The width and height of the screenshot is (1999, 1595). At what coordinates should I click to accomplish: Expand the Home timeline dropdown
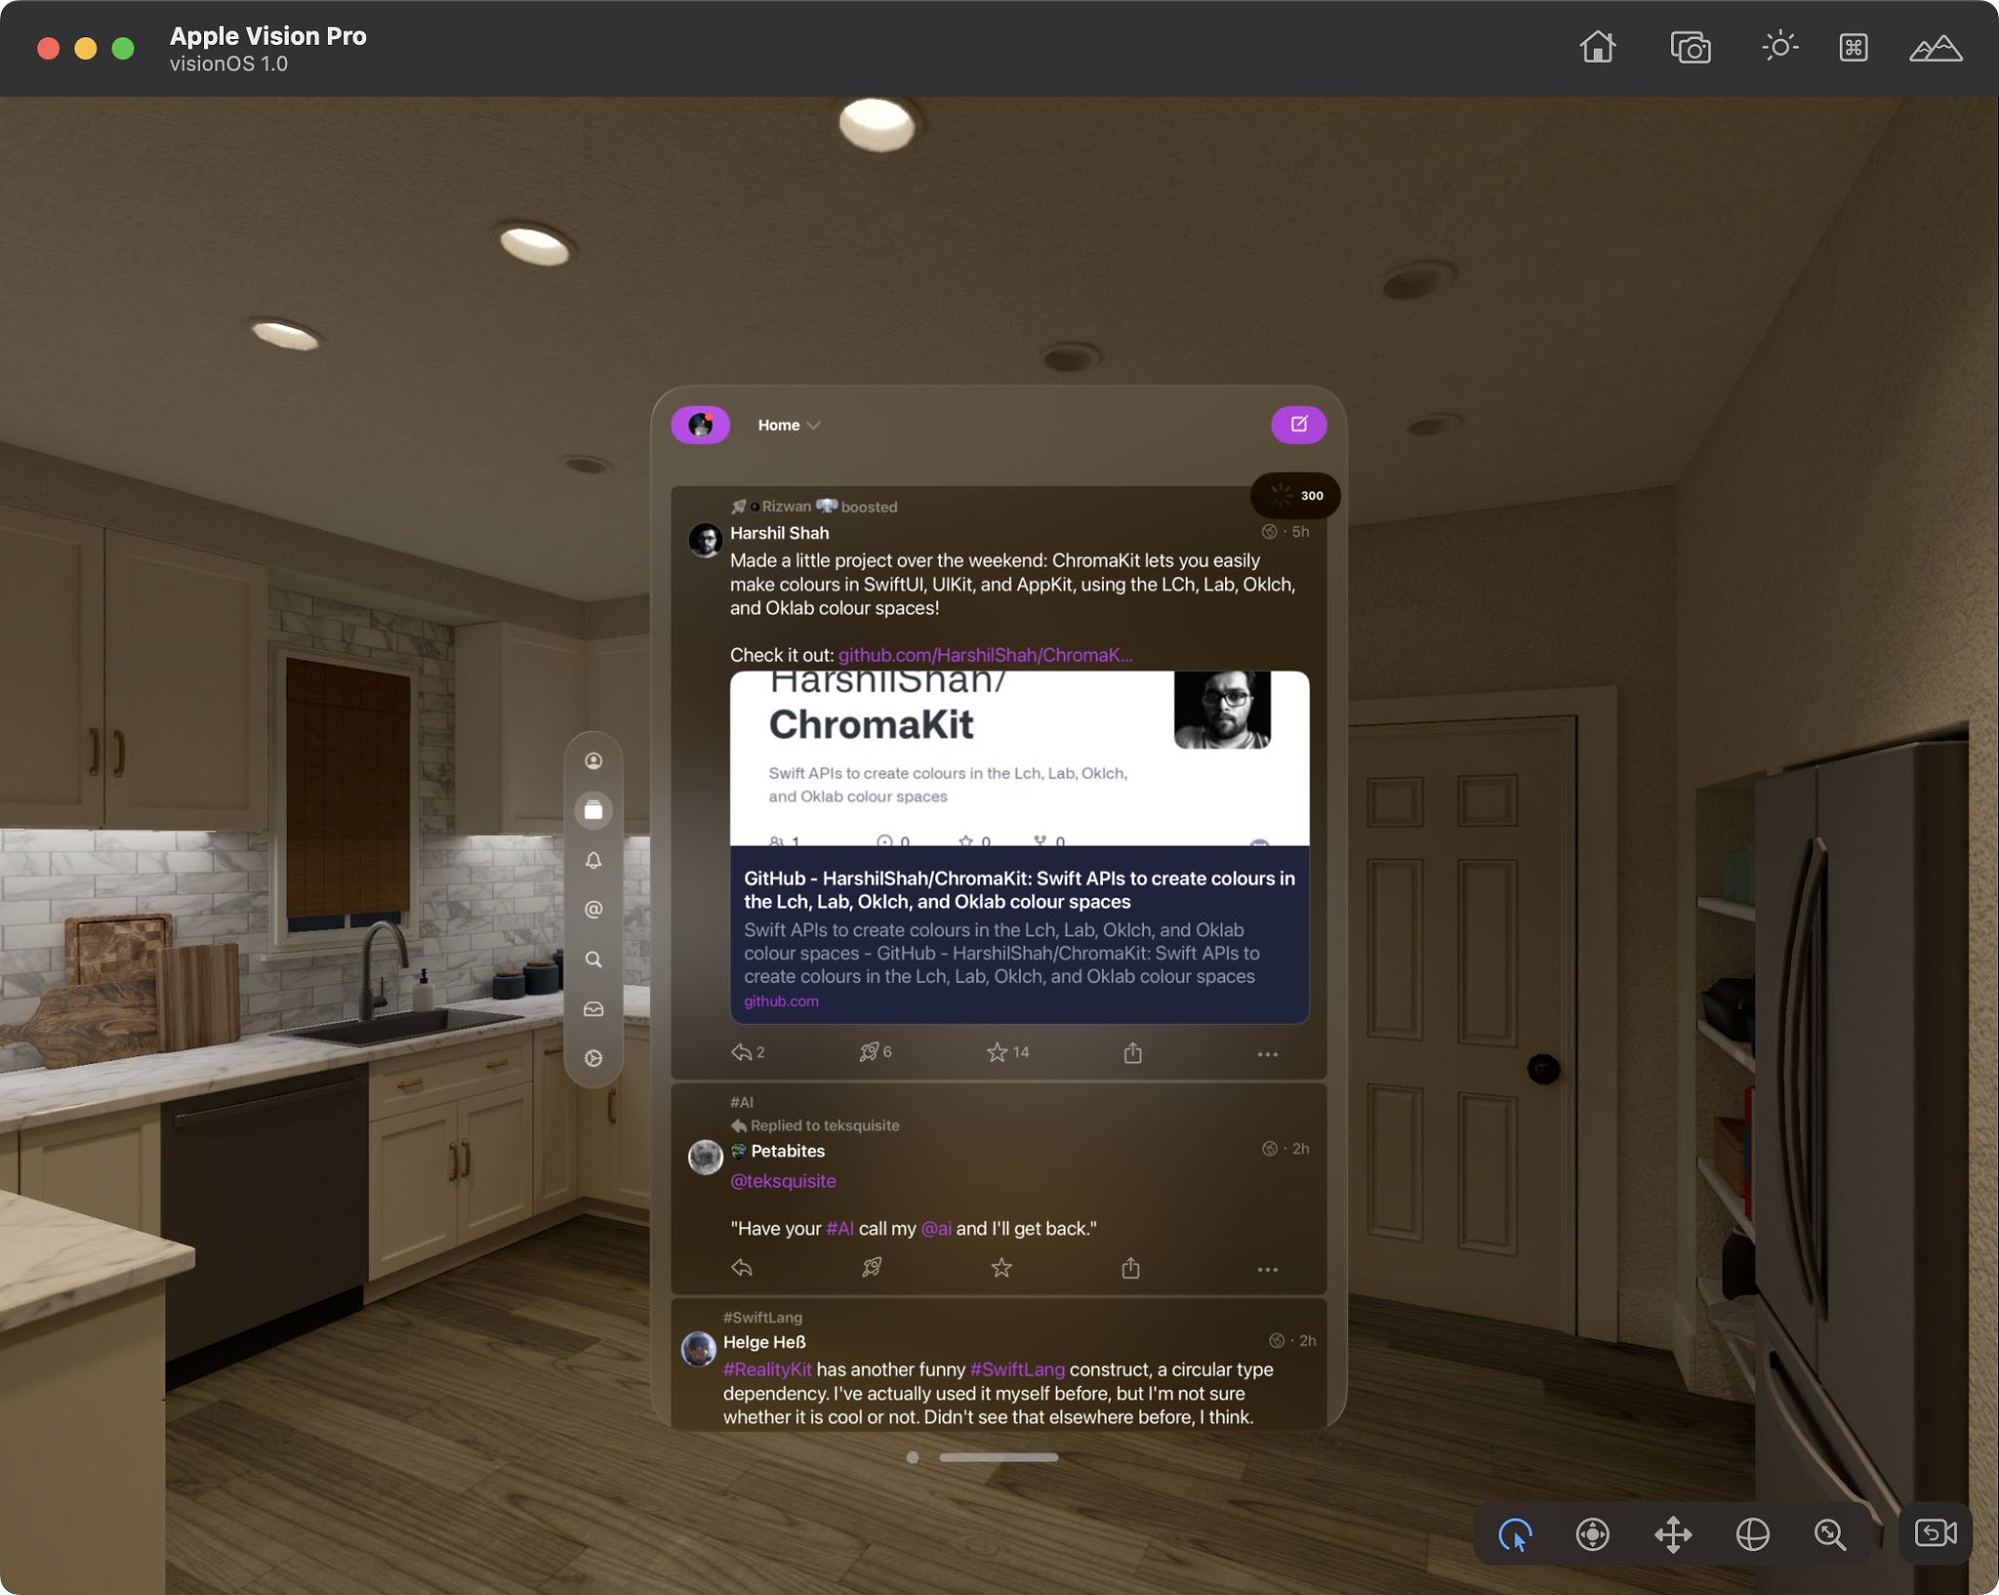[x=788, y=425]
